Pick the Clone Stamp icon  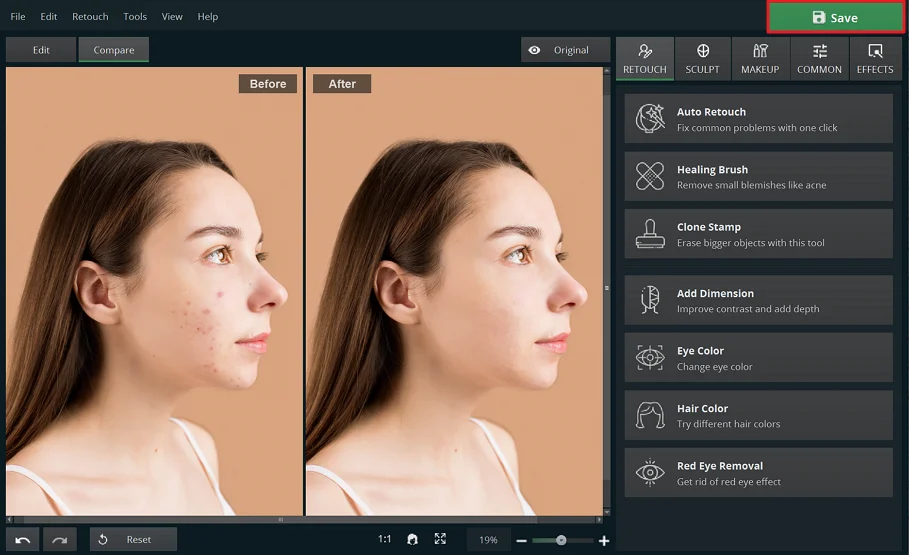tap(650, 234)
